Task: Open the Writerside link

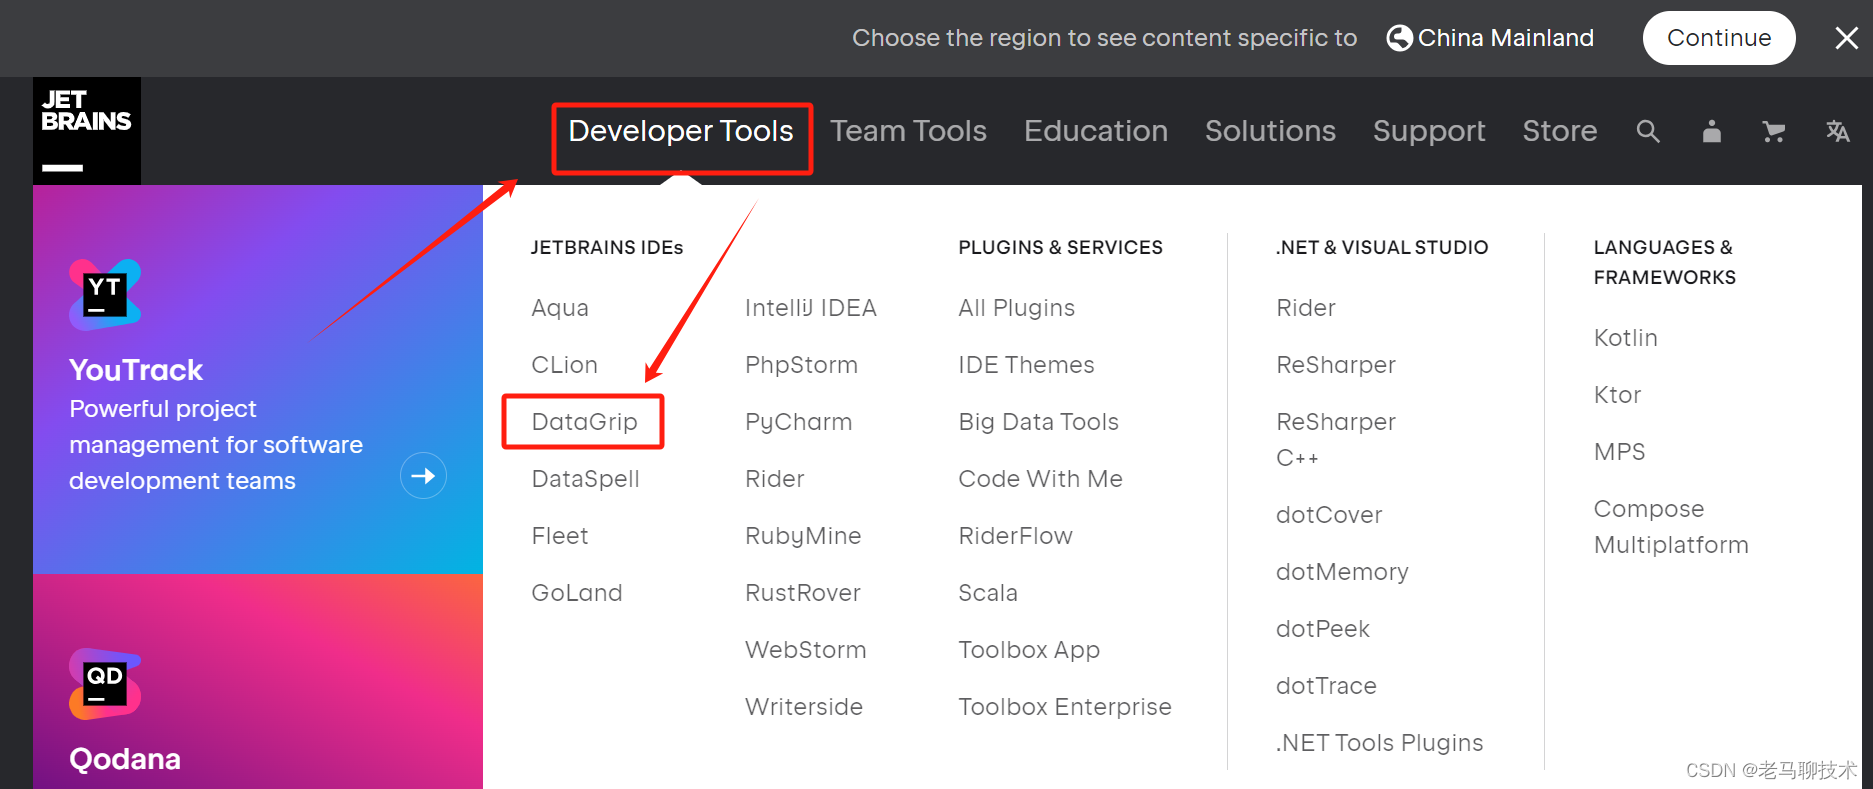Action: pos(804,707)
